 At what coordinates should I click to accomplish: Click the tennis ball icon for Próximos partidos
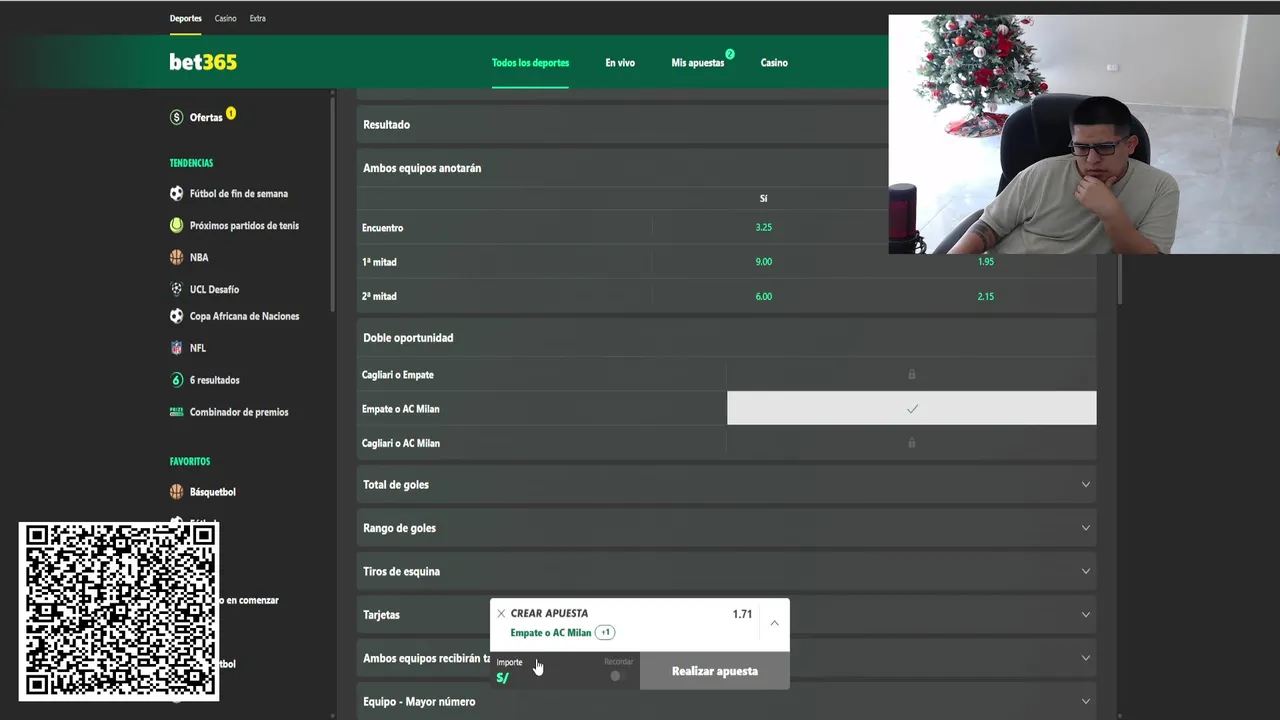[177, 225]
